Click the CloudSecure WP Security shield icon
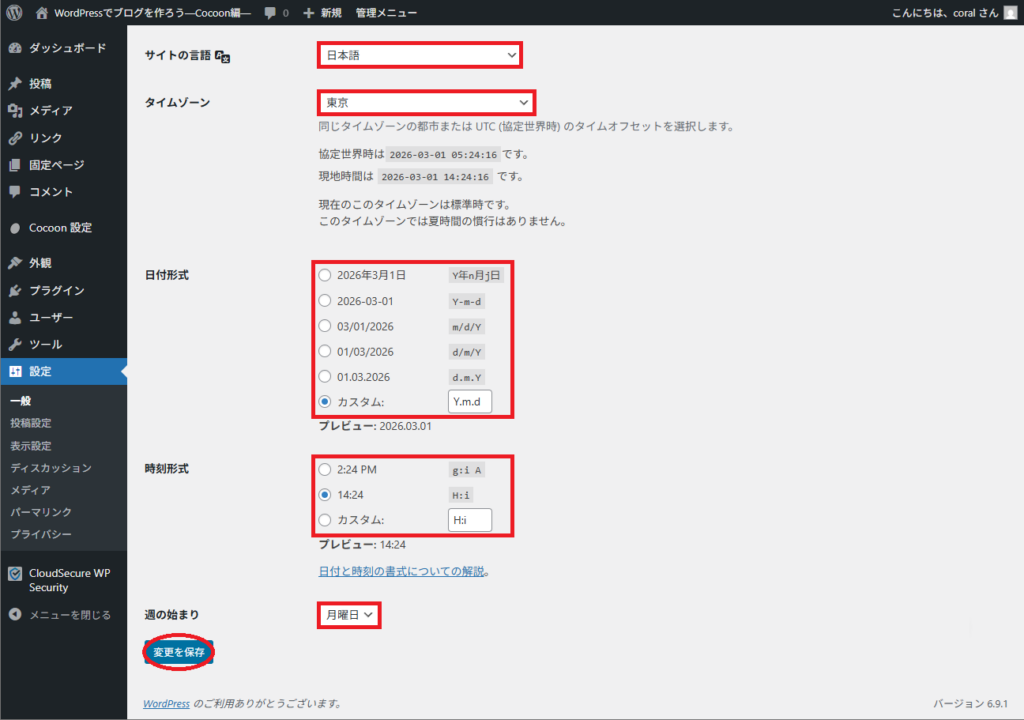 tap(15, 574)
